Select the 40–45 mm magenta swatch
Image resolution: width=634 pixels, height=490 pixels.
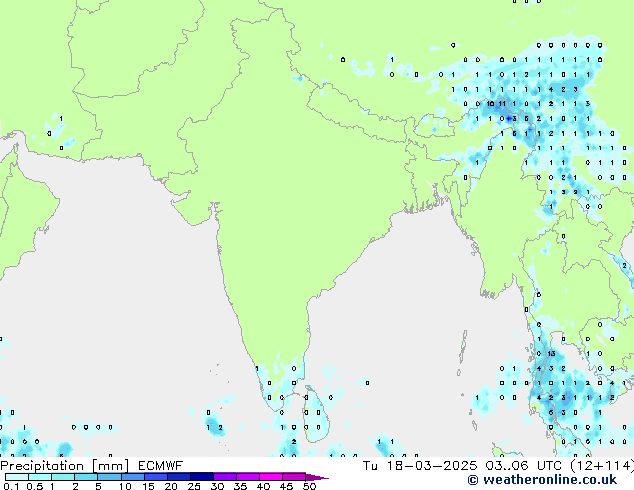coord(271,477)
